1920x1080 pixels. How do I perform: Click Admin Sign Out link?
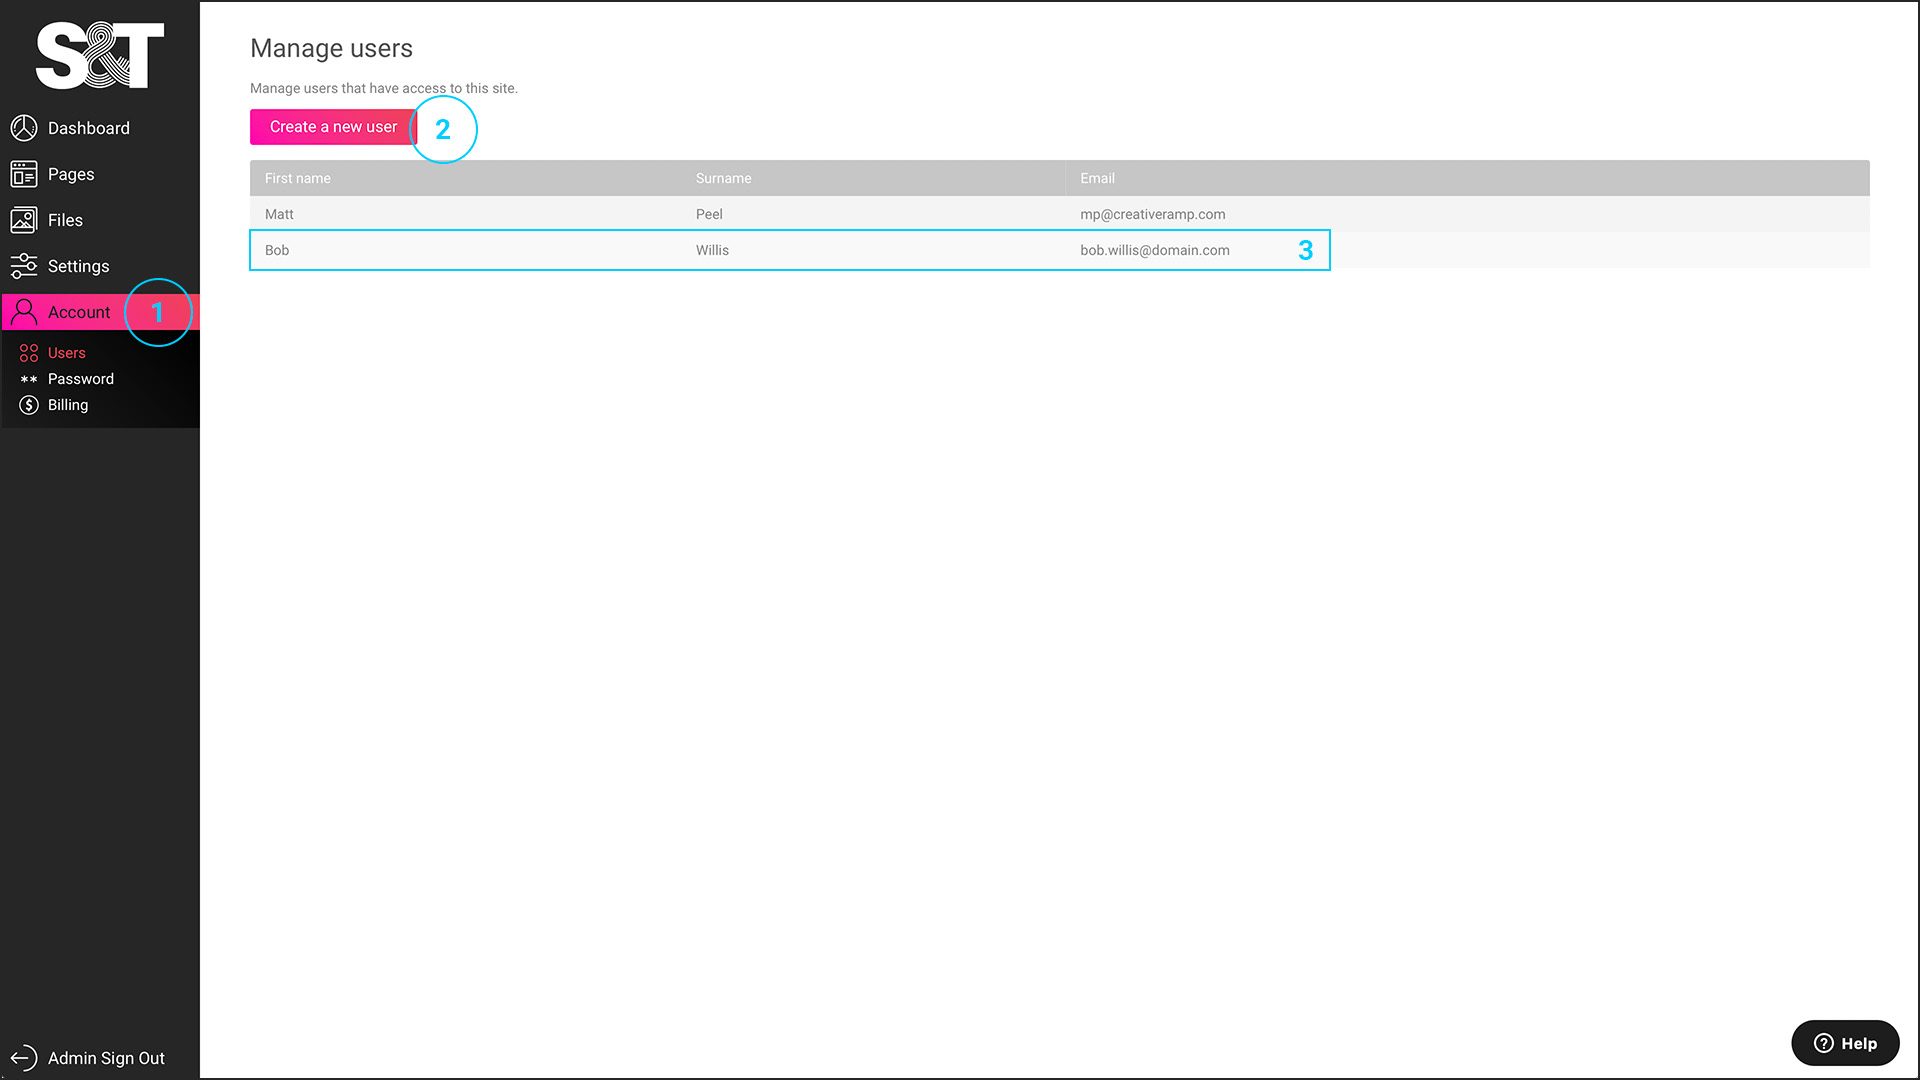(106, 1058)
